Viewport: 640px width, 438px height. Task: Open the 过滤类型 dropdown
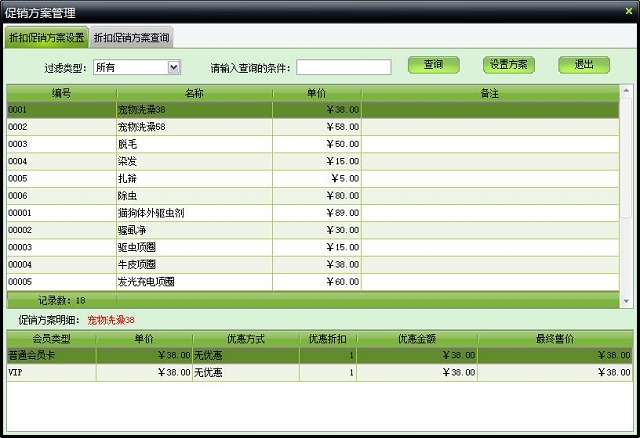(x=174, y=67)
